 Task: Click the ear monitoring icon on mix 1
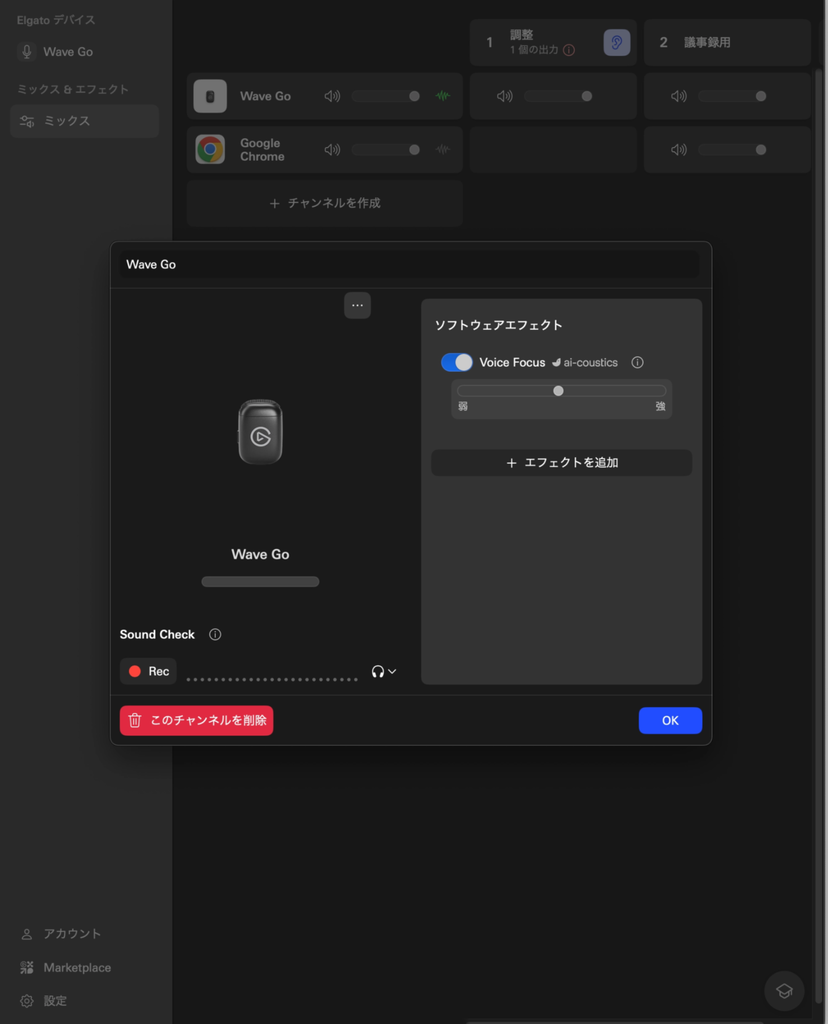pyautogui.click(x=616, y=42)
